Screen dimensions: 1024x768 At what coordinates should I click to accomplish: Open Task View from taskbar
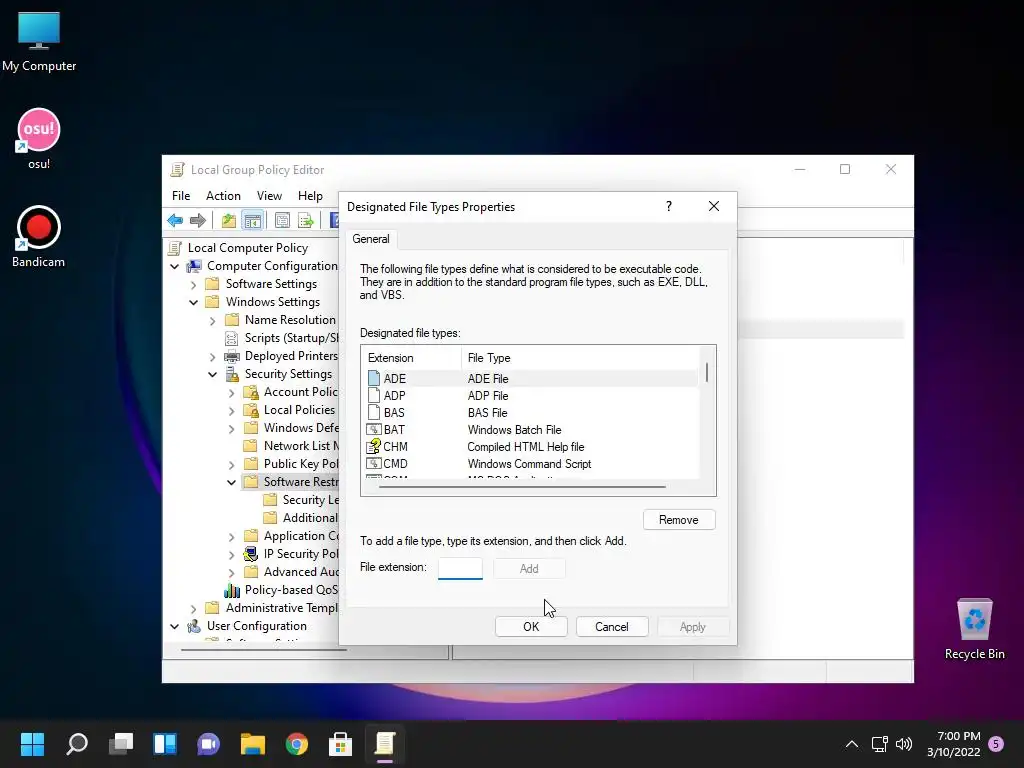[121, 744]
